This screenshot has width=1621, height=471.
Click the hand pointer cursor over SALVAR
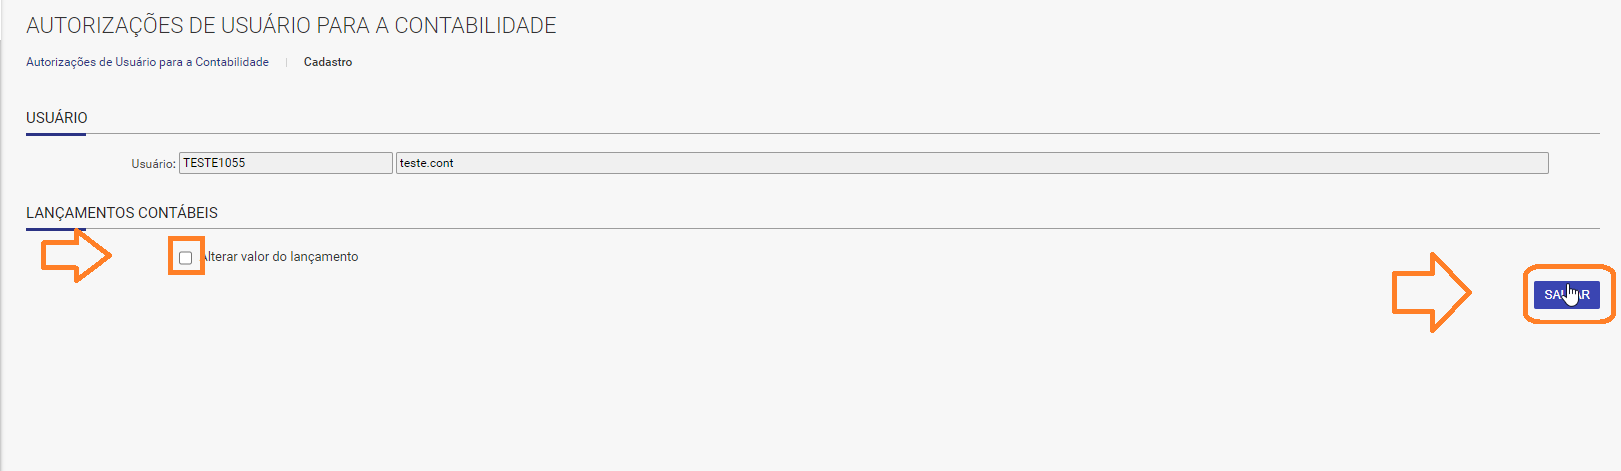(1571, 293)
